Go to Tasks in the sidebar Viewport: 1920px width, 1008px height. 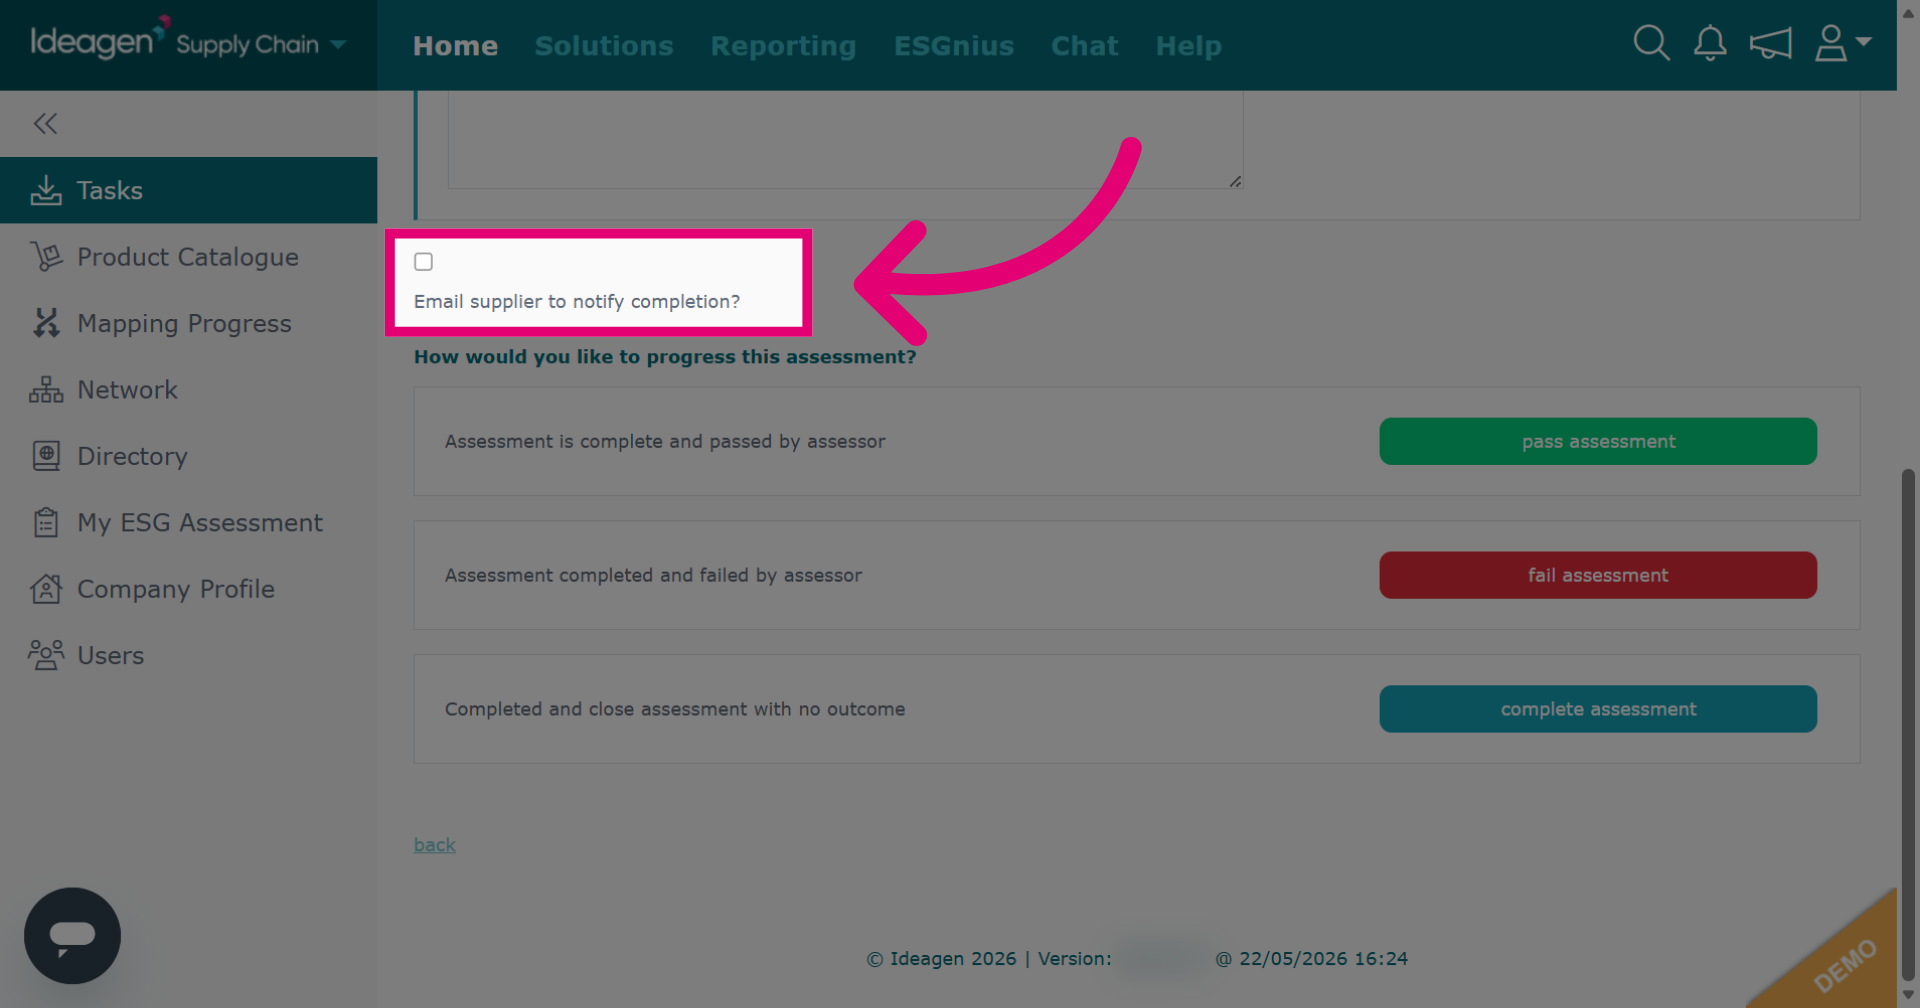pos(188,190)
